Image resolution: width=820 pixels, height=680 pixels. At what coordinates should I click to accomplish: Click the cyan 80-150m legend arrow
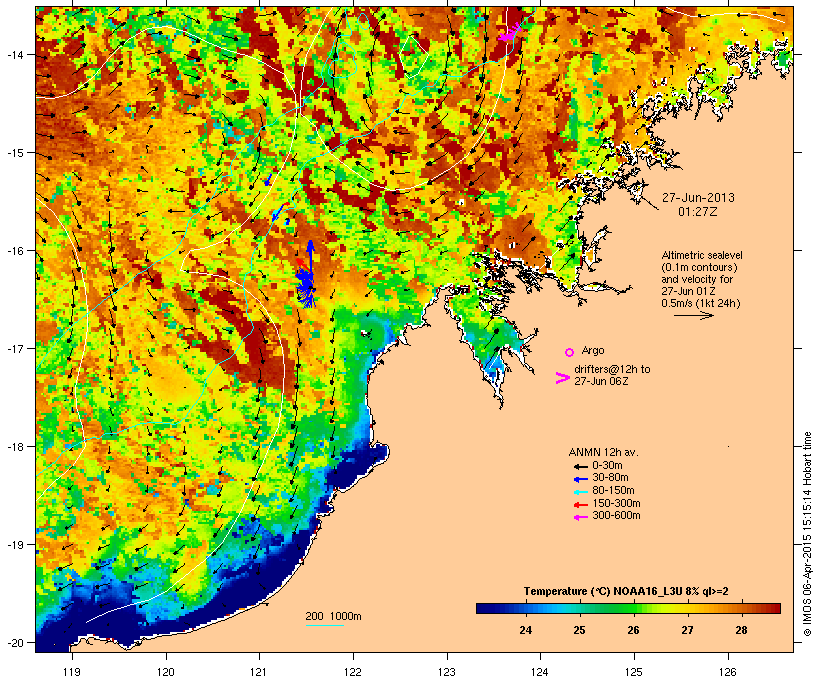tap(580, 492)
